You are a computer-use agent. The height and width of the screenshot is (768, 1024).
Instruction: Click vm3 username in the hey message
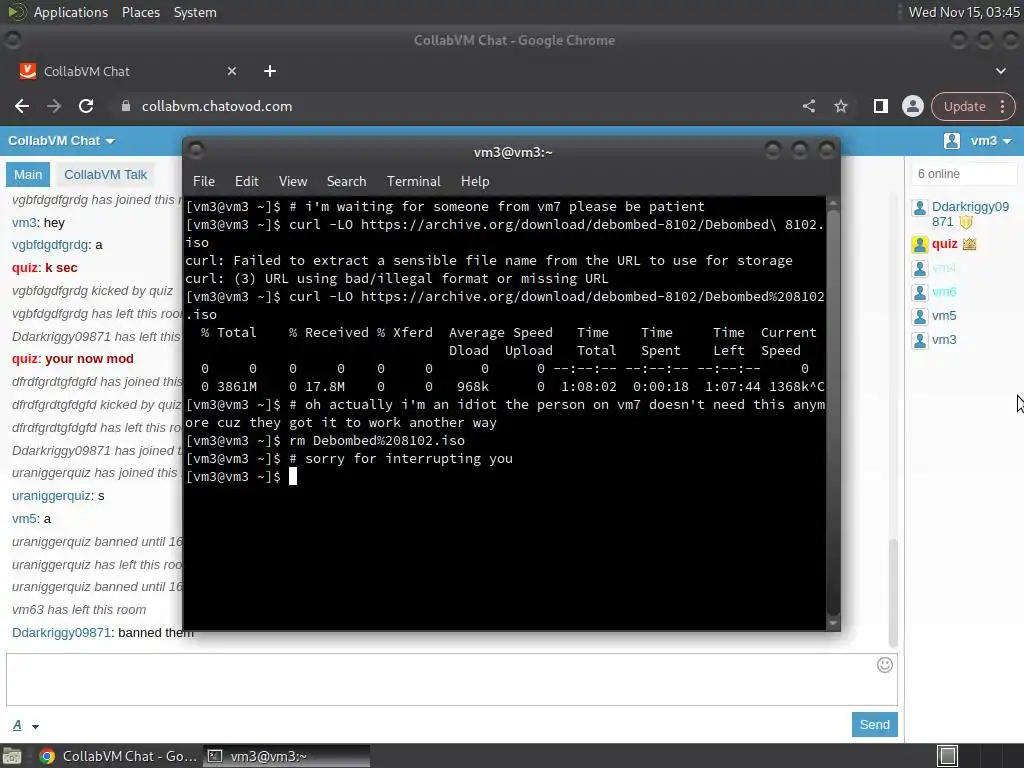24,223
